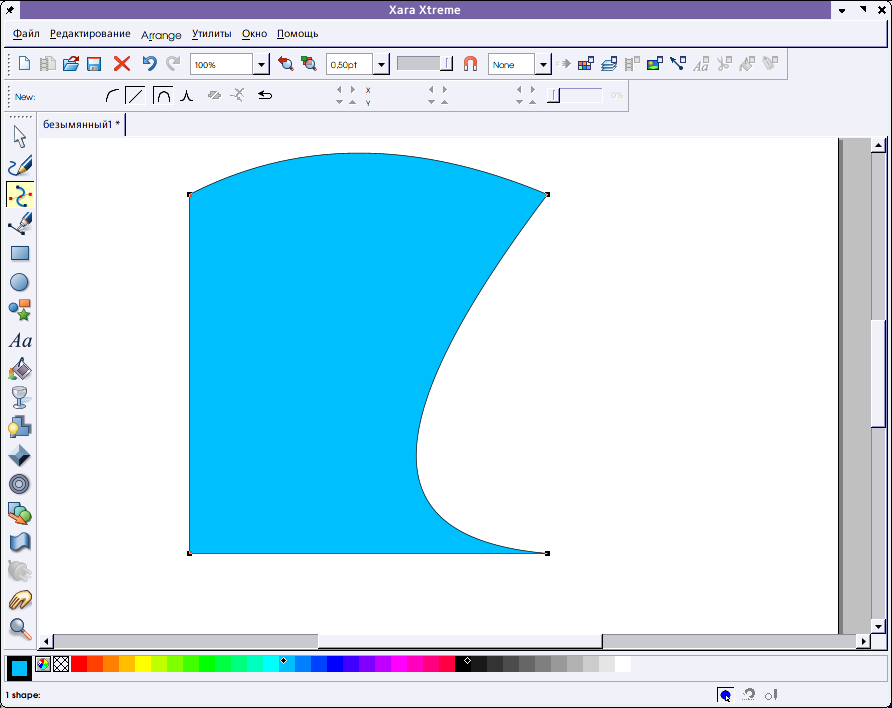Choose the Rectangle tool

(20, 254)
